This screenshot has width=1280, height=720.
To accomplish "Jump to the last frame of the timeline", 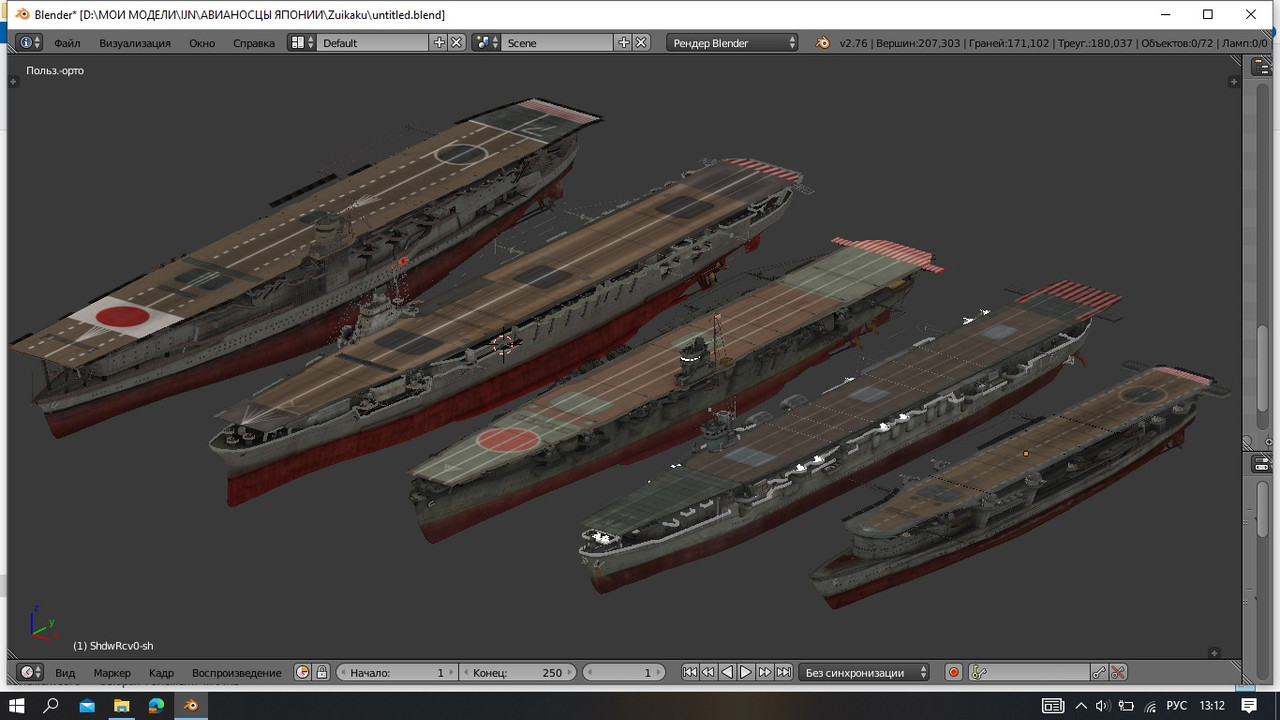I will (784, 673).
